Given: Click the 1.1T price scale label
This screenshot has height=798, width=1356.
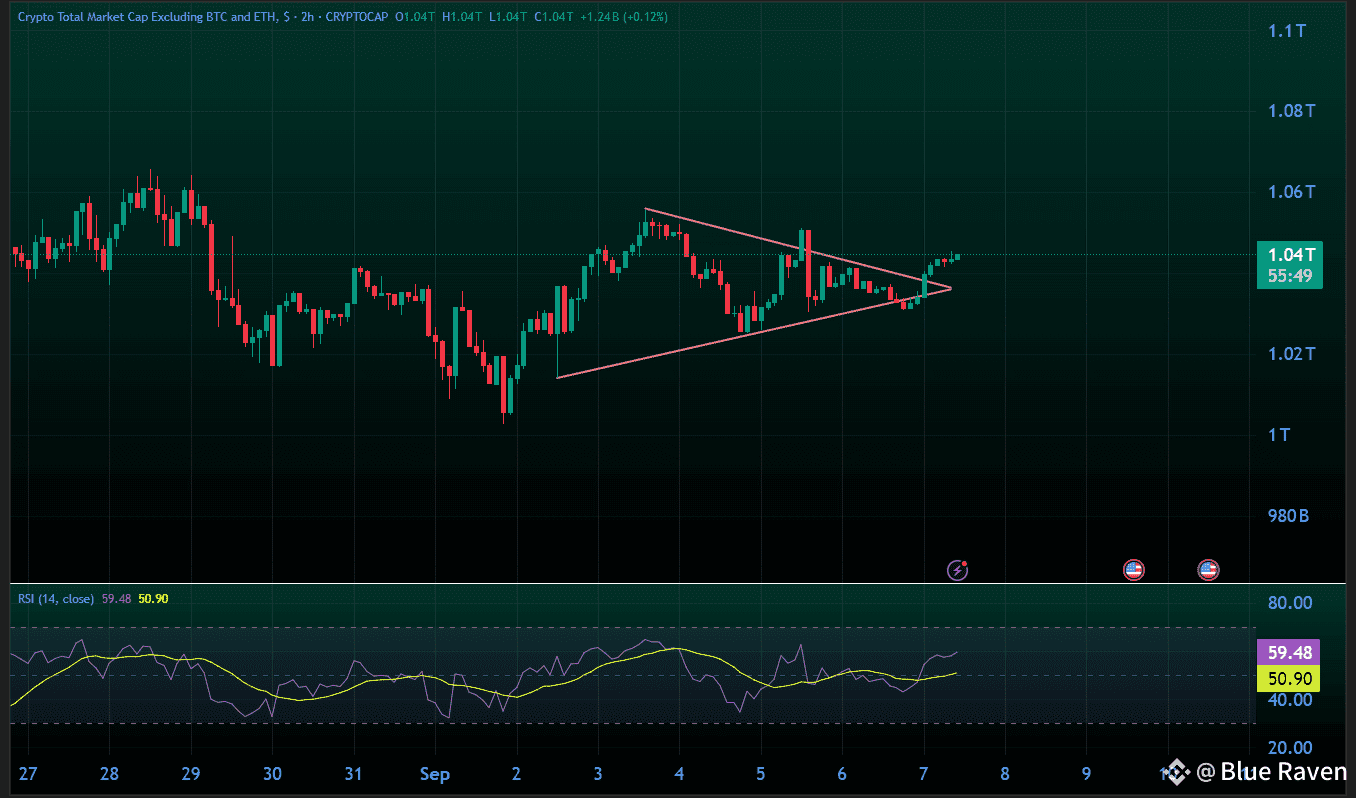Looking at the screenshot, I should pyautogui.click(x=1289, y=31).
